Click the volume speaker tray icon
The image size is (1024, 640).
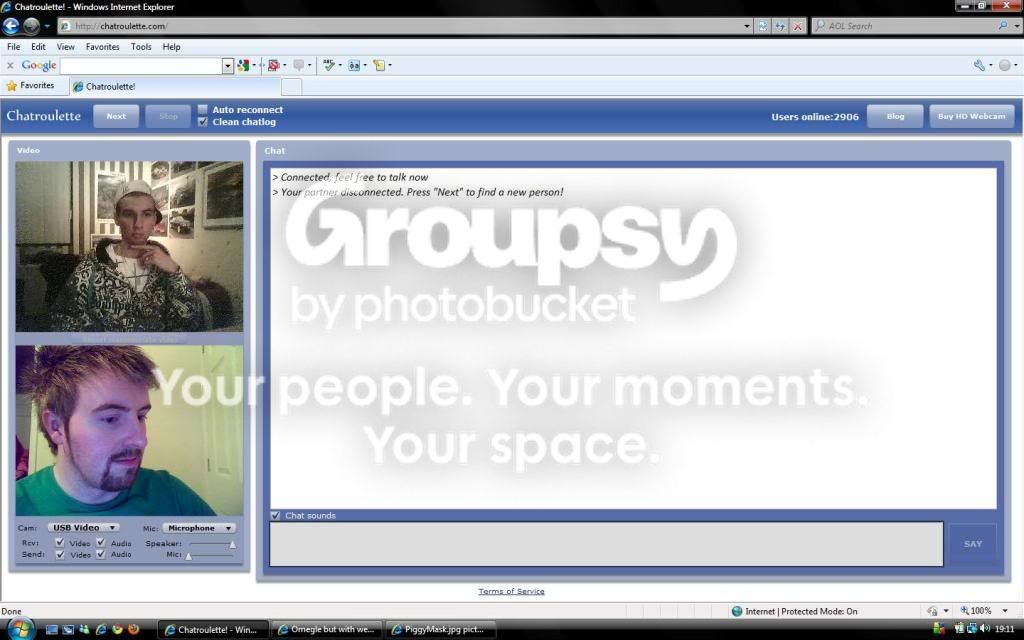984,628
